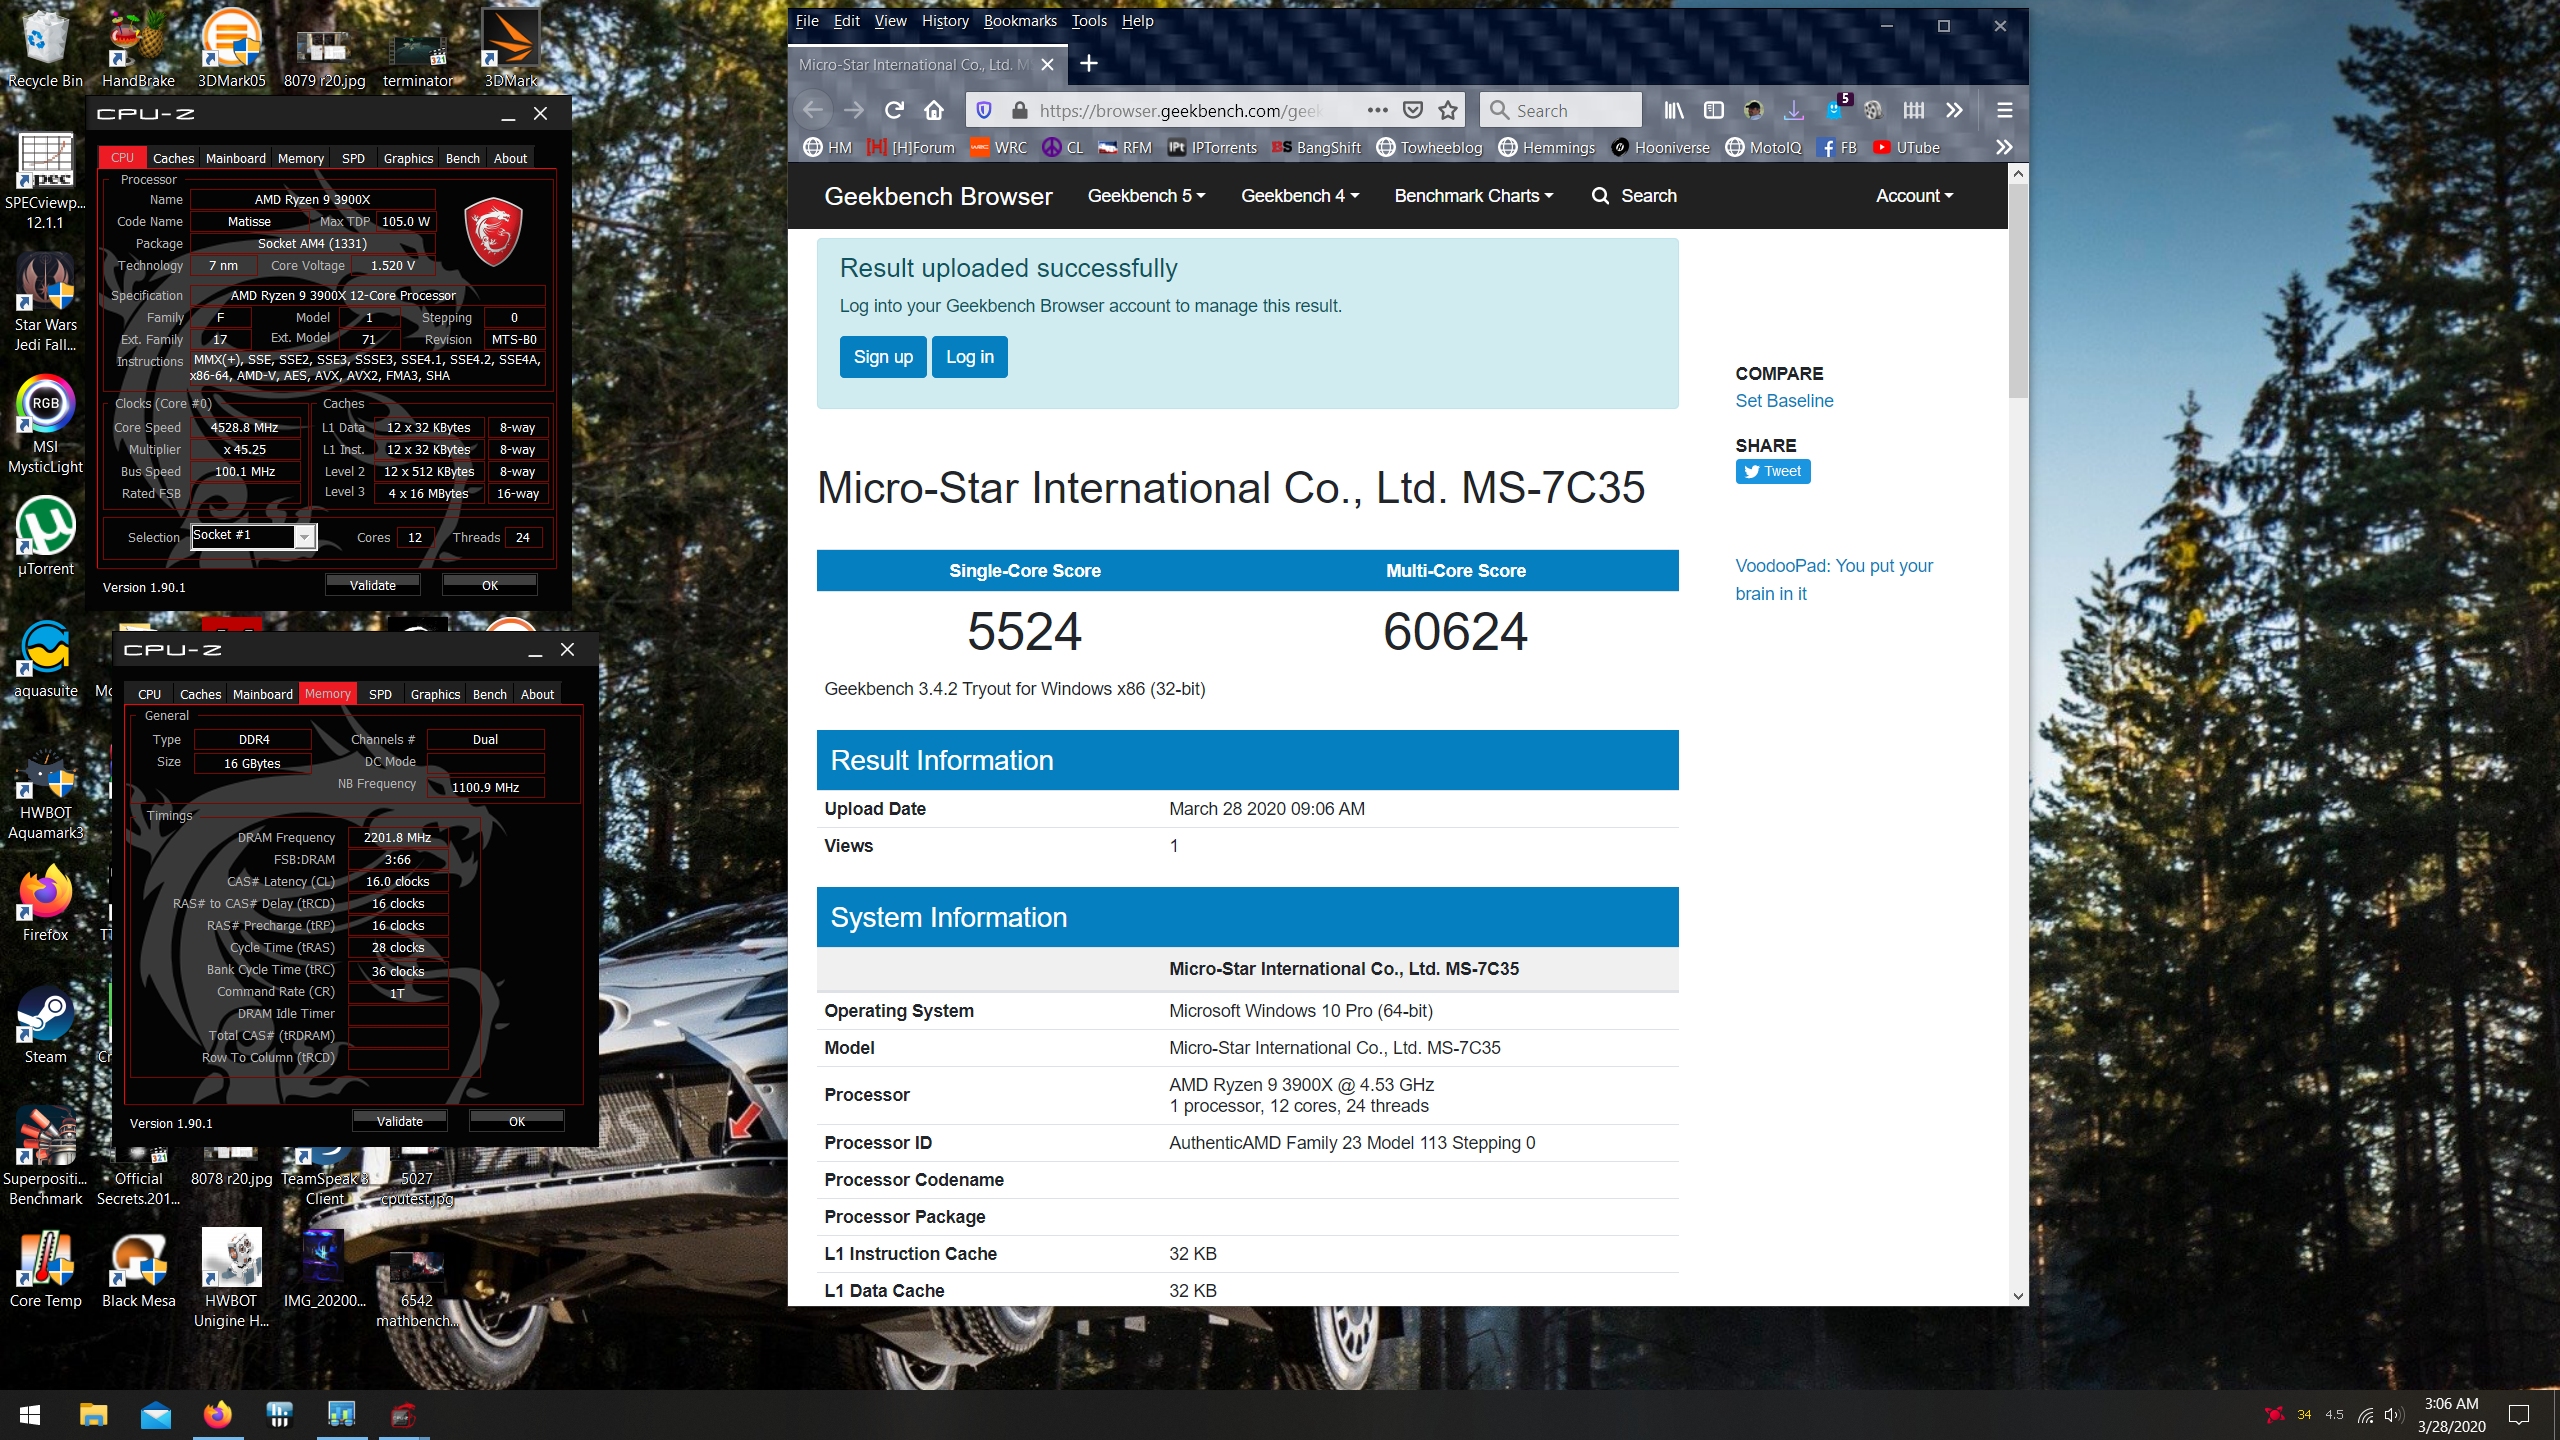Bookmark this page with star icon

coord(1447,110)
